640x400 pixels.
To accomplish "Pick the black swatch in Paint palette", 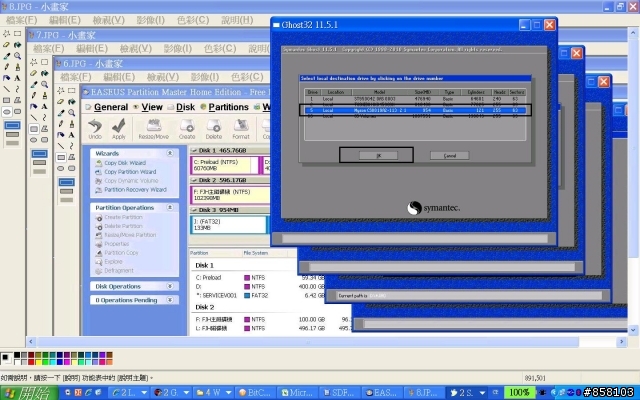I will pyautogui.click(x=17, y=355).
